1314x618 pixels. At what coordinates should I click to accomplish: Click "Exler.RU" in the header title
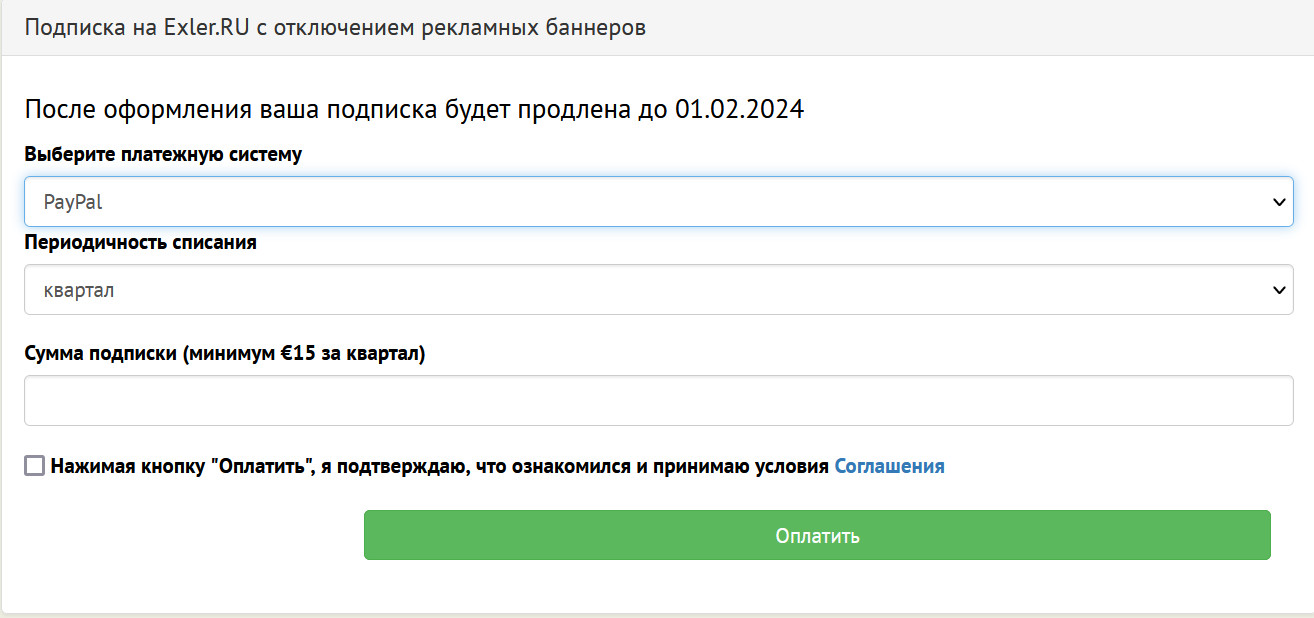(x=205, y=28)
